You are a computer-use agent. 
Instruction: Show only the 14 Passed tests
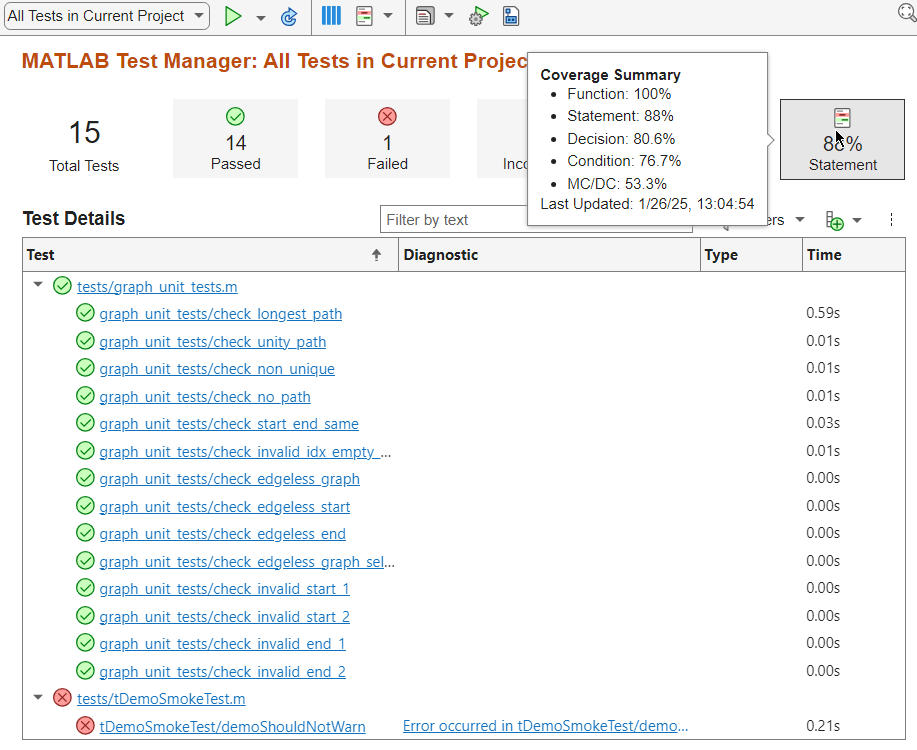235,139
